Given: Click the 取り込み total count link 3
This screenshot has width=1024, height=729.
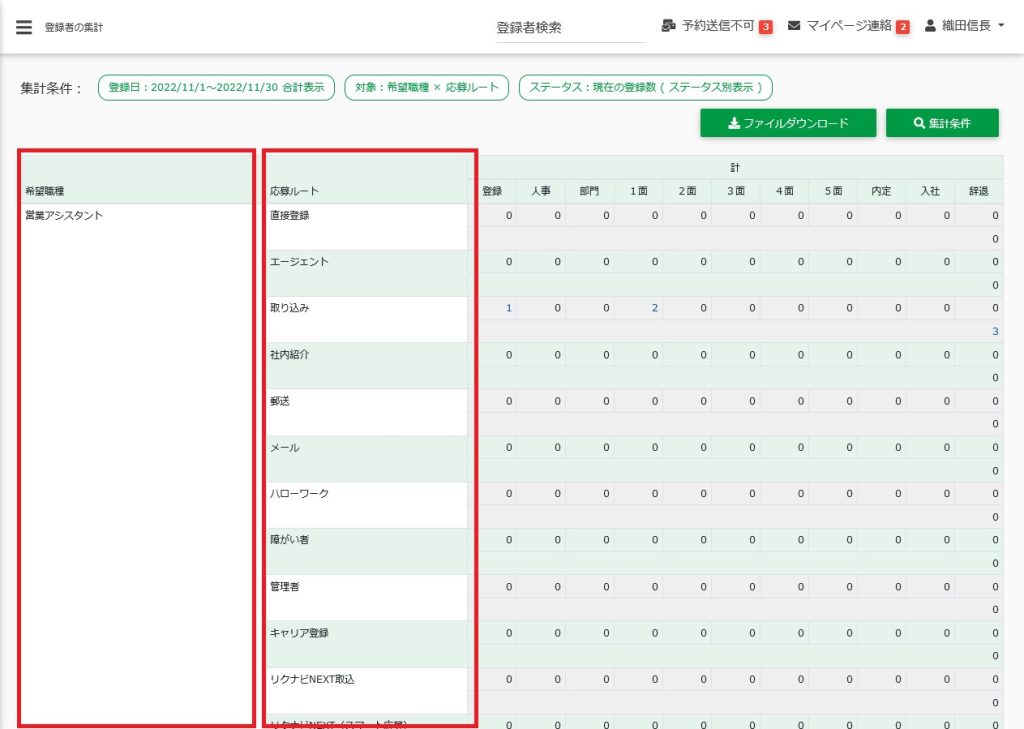Looking at the screenshot, I should 995,331.
